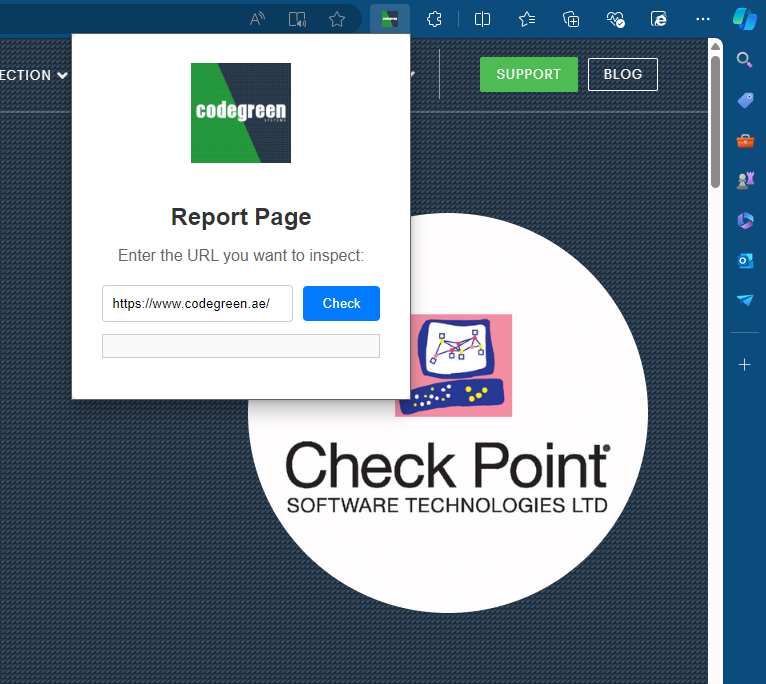Open sidebar Outlook icon
This screenshot has height=684, width=766.
745,260
